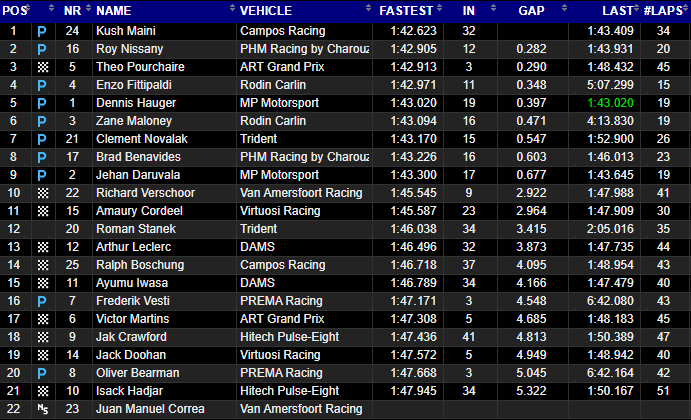Viewport: 691px width, 420px height.
Task: Click Dennis Hauger's pit P icon
Action: point(42,104)
